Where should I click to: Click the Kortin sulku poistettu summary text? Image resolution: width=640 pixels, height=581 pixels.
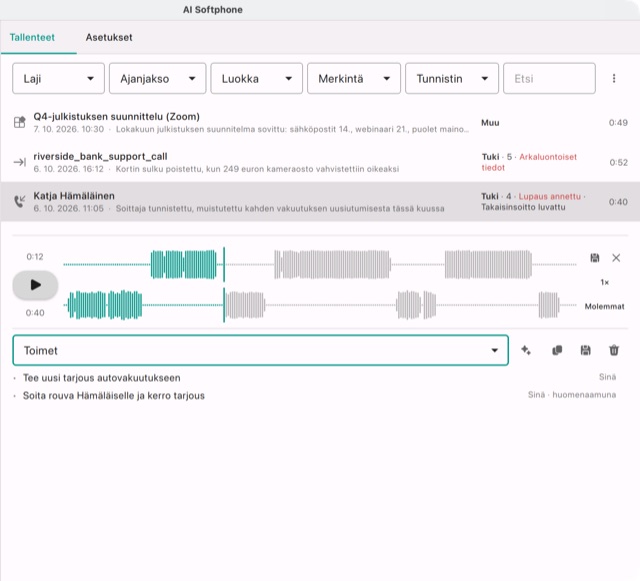coord(257,169)
